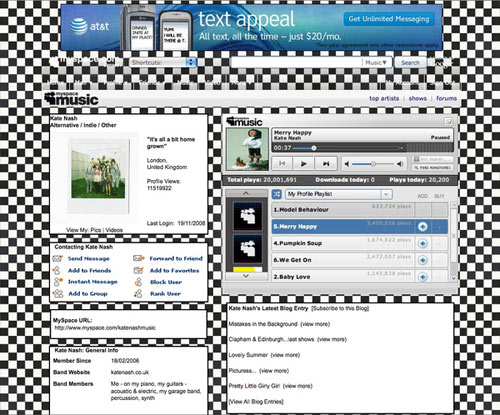Click the Instant Message link

tap(93, 282)
